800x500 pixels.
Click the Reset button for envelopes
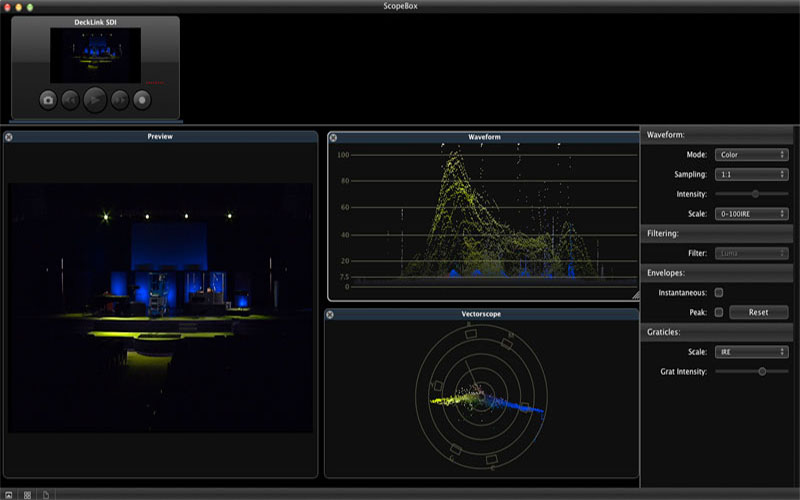click(x=759, y=312)
